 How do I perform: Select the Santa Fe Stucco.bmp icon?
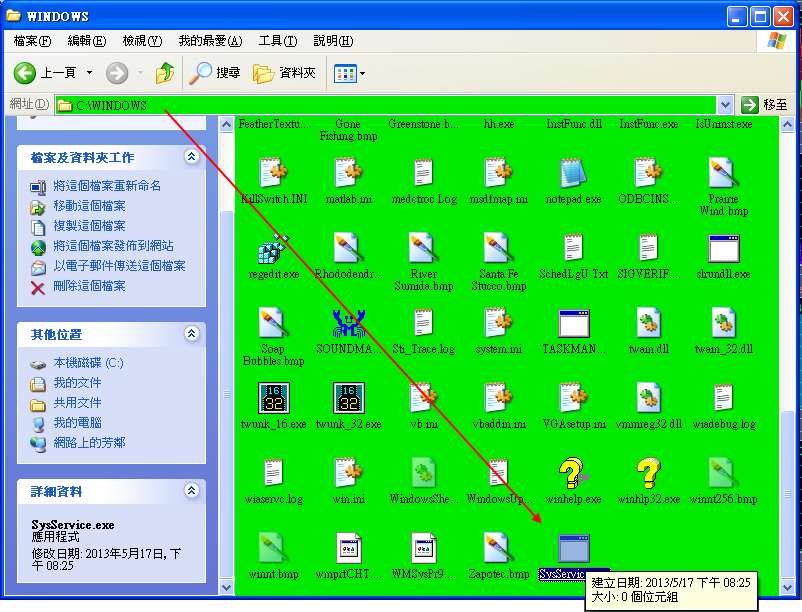coord(499,248)
